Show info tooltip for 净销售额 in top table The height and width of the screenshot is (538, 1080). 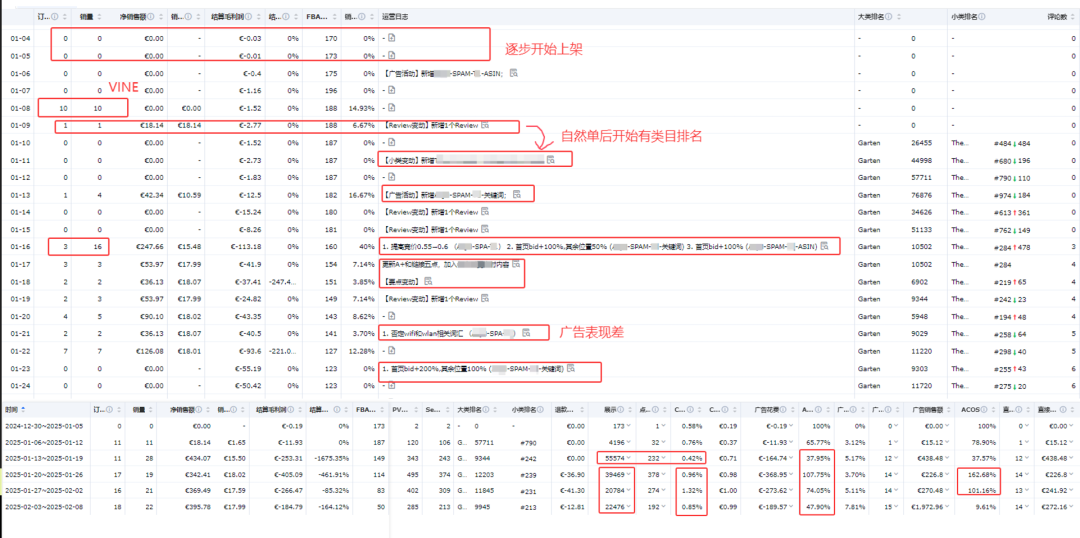pos(151,16)
